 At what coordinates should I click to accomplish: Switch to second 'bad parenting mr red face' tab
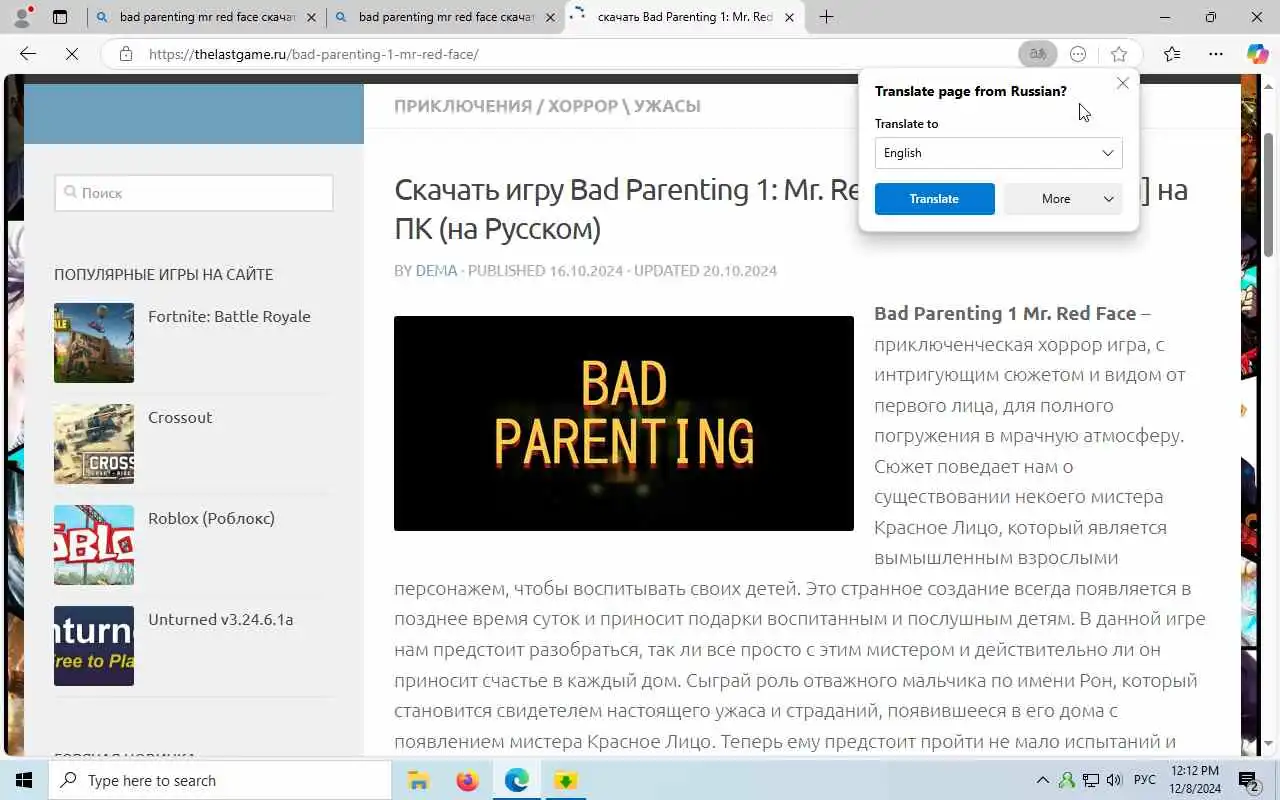click(x=445, y=17)
